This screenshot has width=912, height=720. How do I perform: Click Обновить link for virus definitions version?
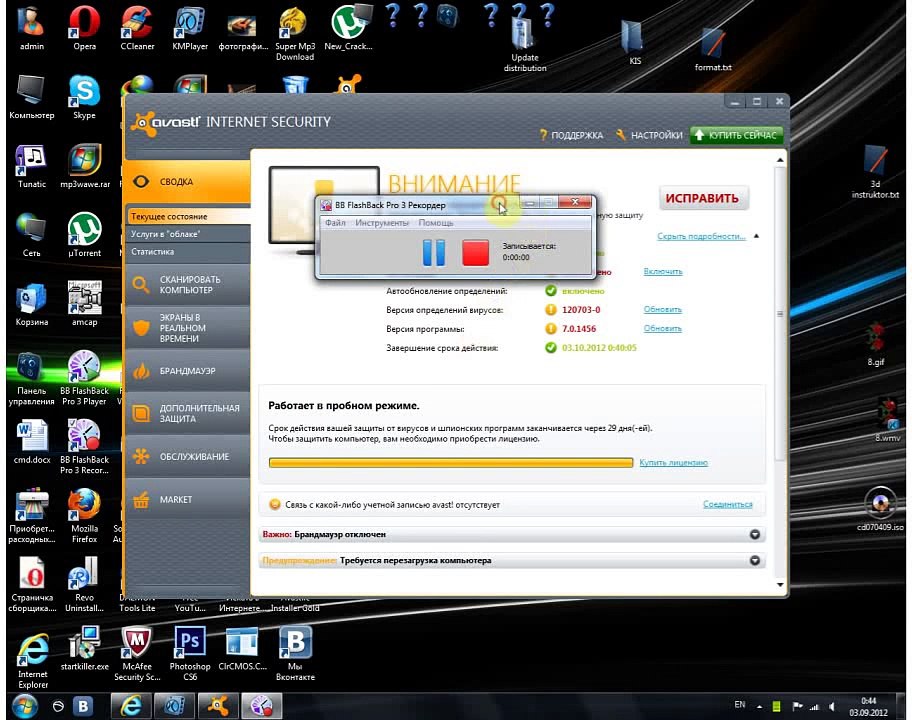[x=662, y=309]
